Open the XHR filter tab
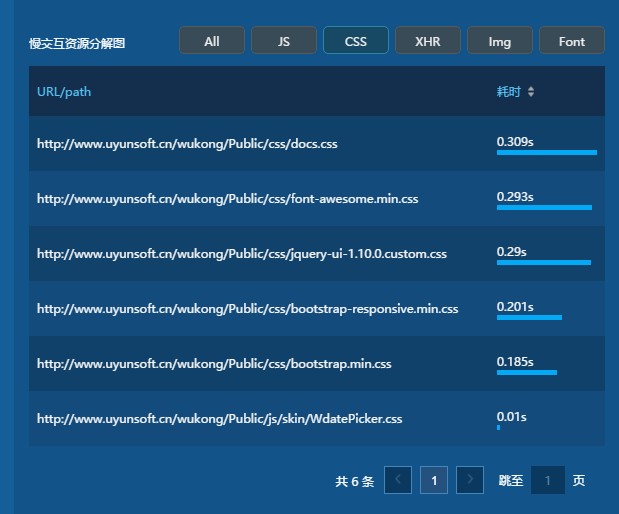619x514 pixels. click(428, 40)
